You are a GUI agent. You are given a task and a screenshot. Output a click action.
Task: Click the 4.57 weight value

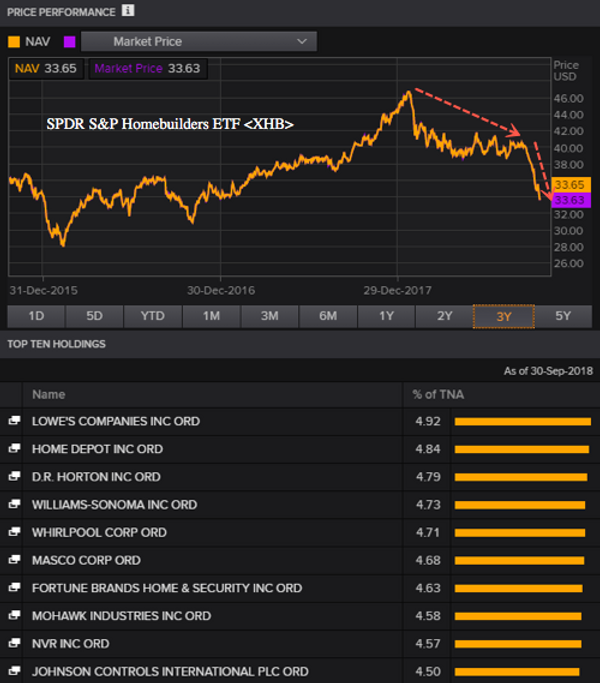[428, 644]
